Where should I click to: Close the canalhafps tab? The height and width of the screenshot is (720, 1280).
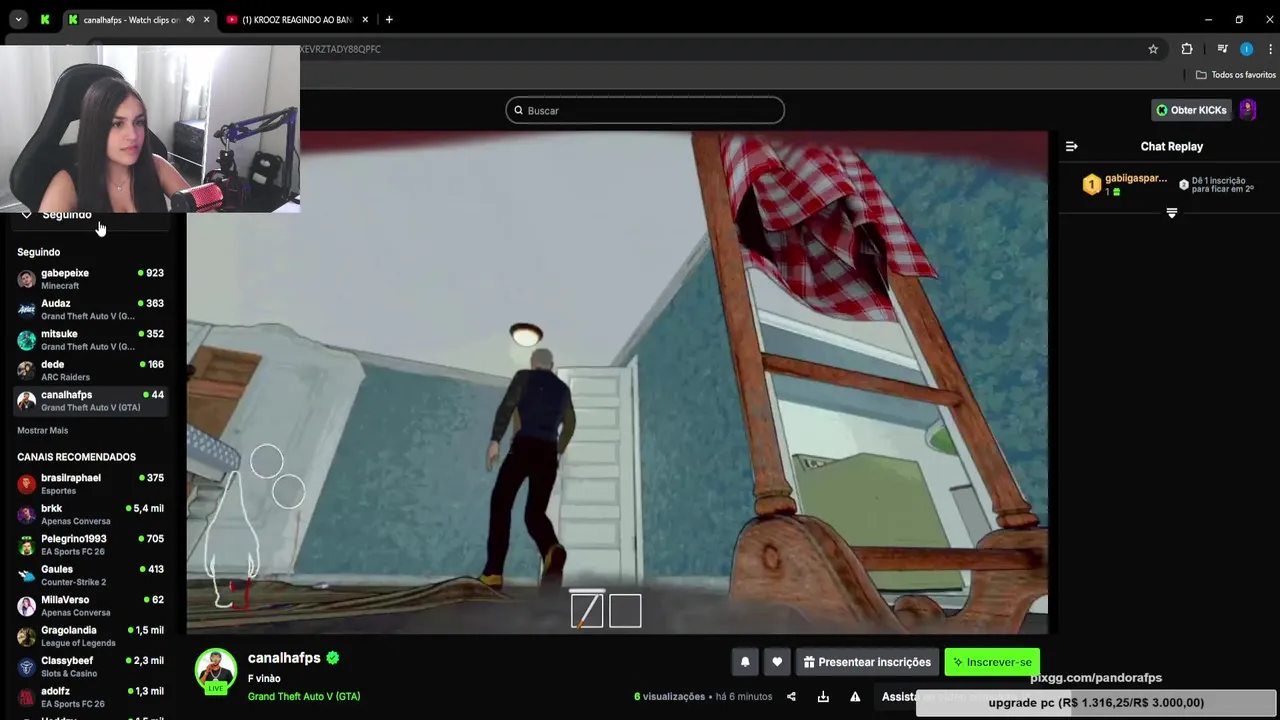point(207,20)
